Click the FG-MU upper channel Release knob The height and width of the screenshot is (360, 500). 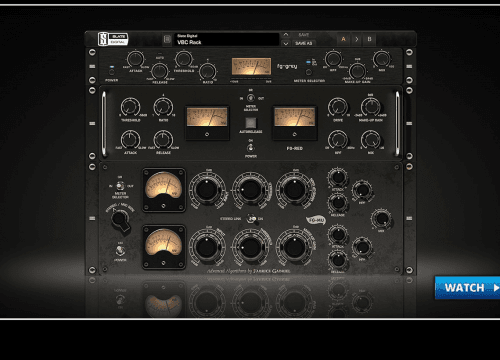pyautogui.click(x=338, y=202)
